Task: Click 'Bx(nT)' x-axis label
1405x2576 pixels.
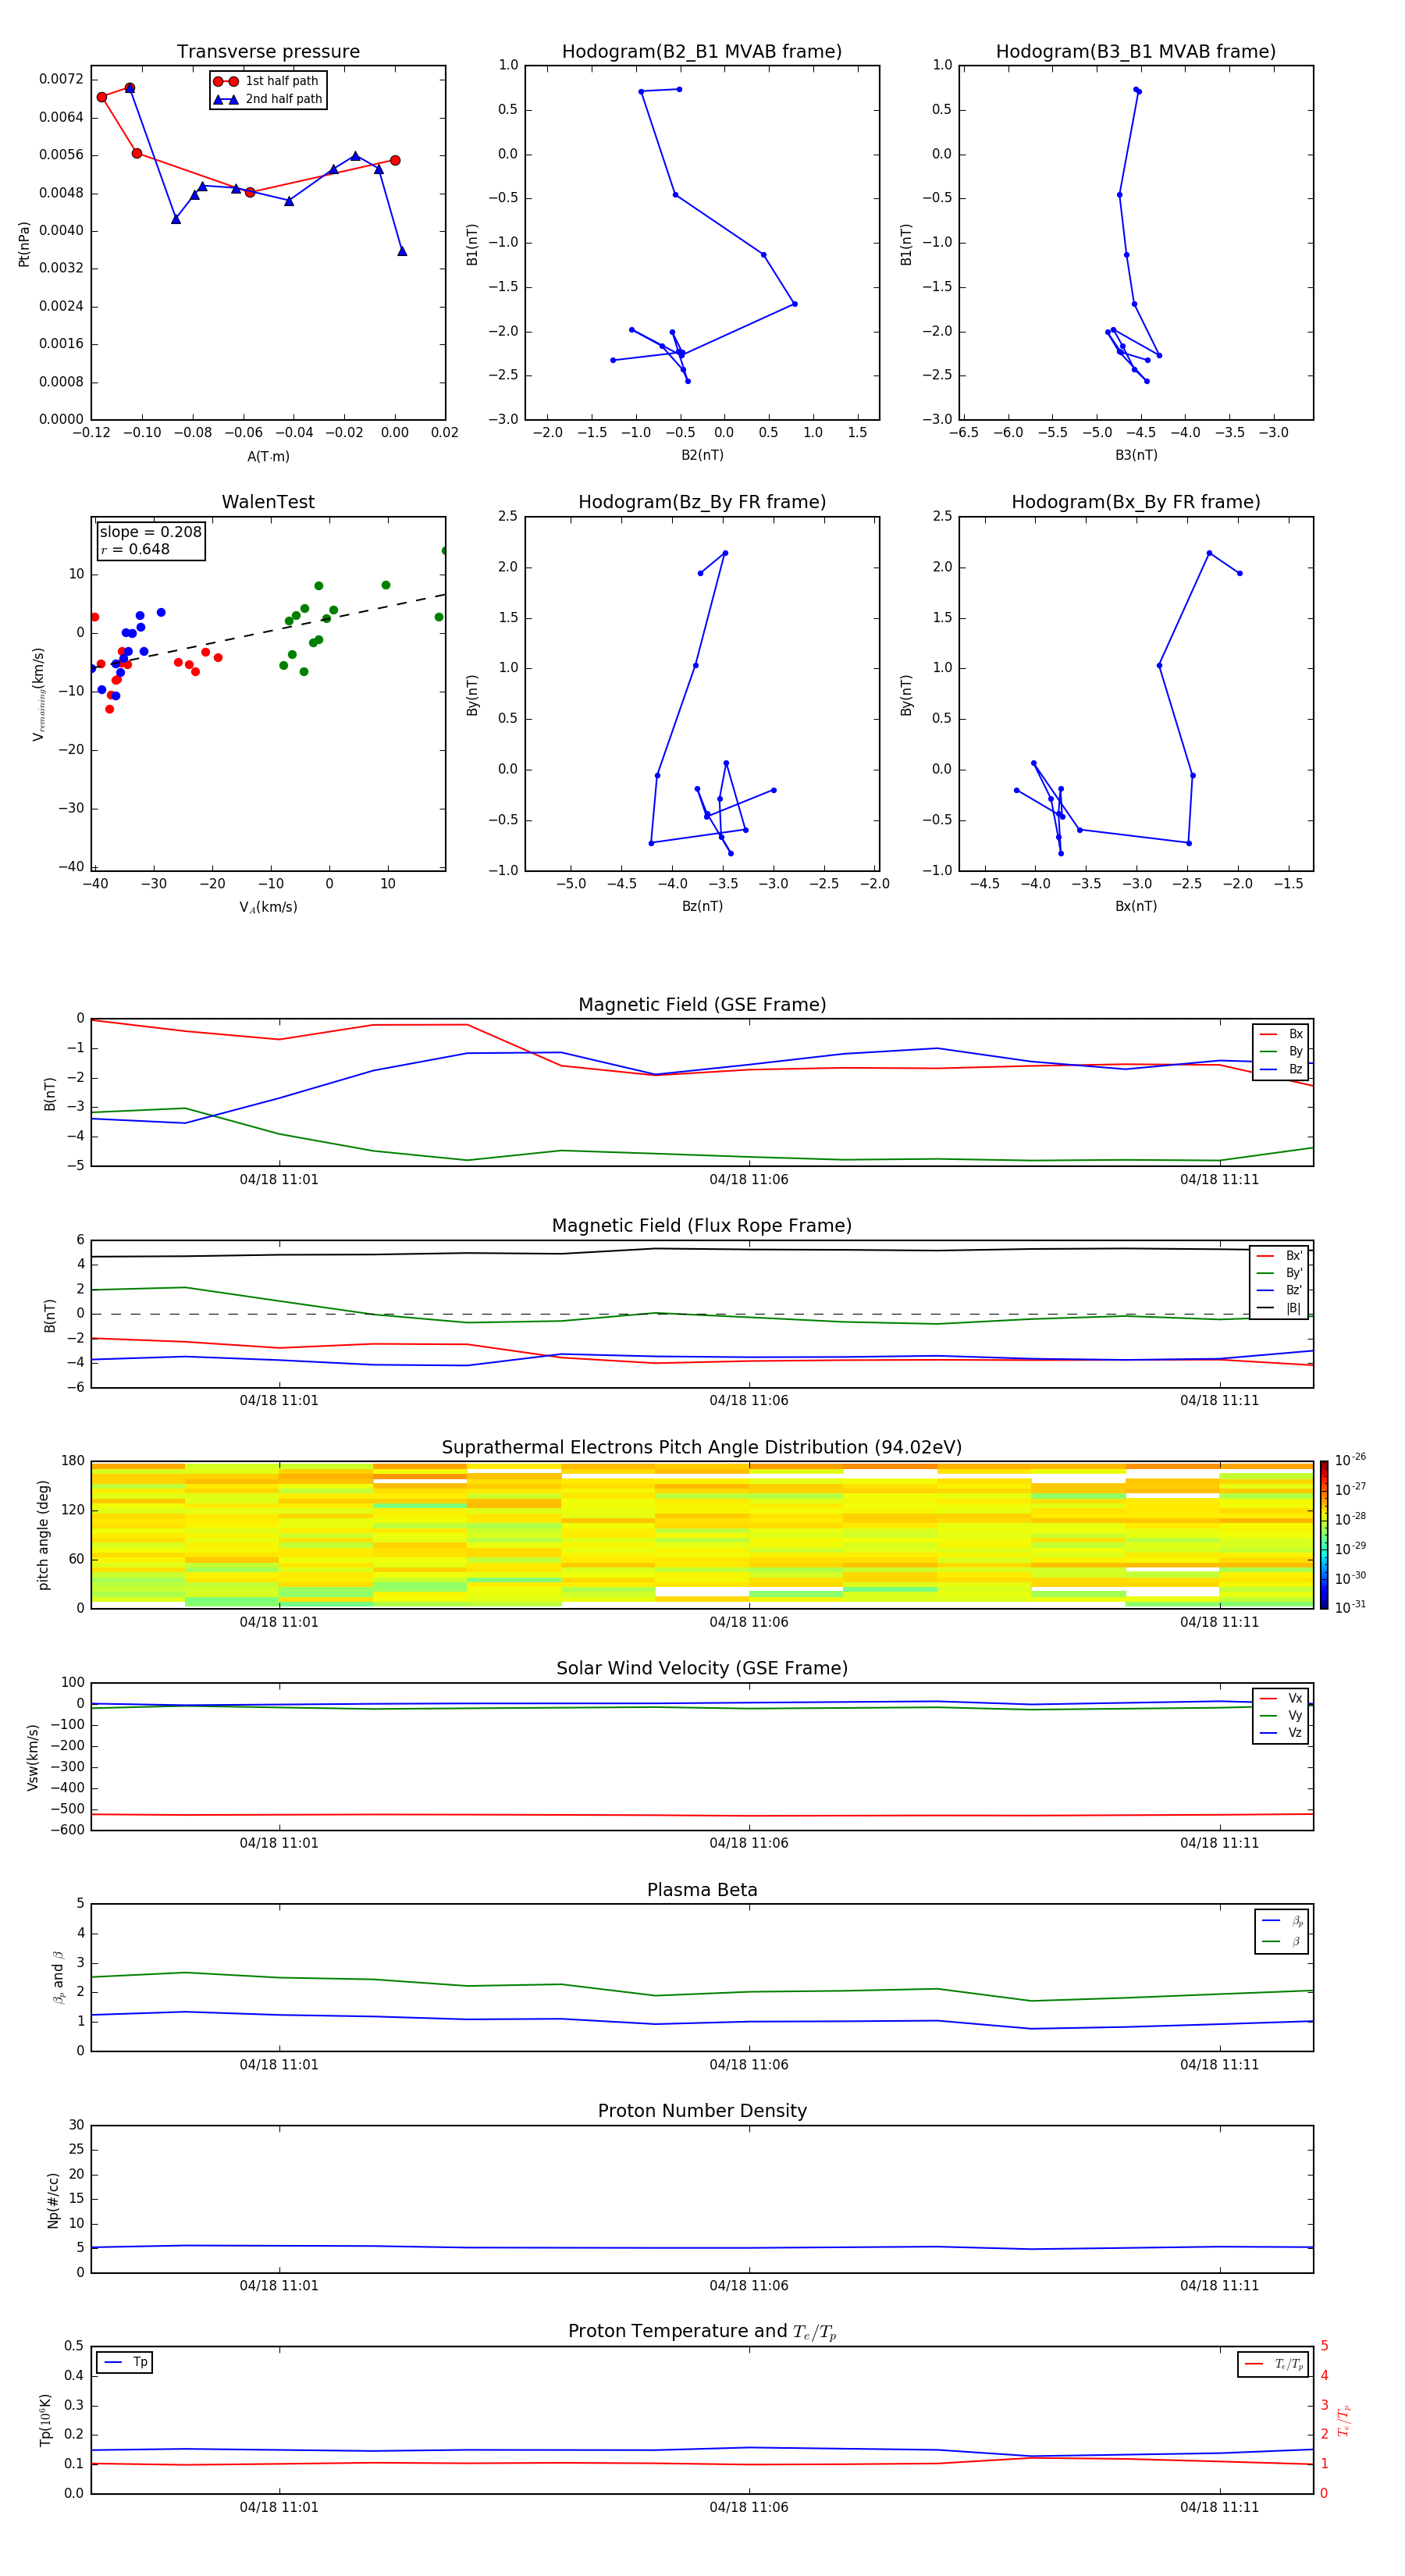Action: coord(1136,906)
